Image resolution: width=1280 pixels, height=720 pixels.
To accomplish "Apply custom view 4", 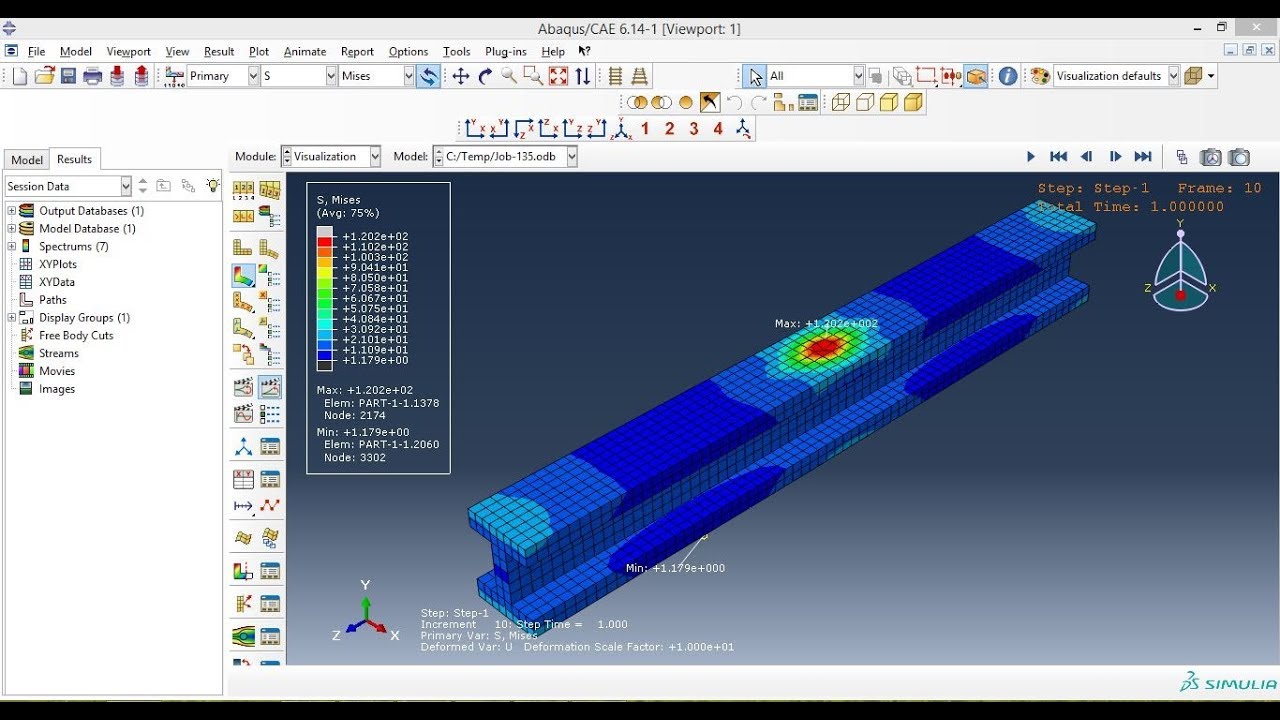I will click(718, 128).
